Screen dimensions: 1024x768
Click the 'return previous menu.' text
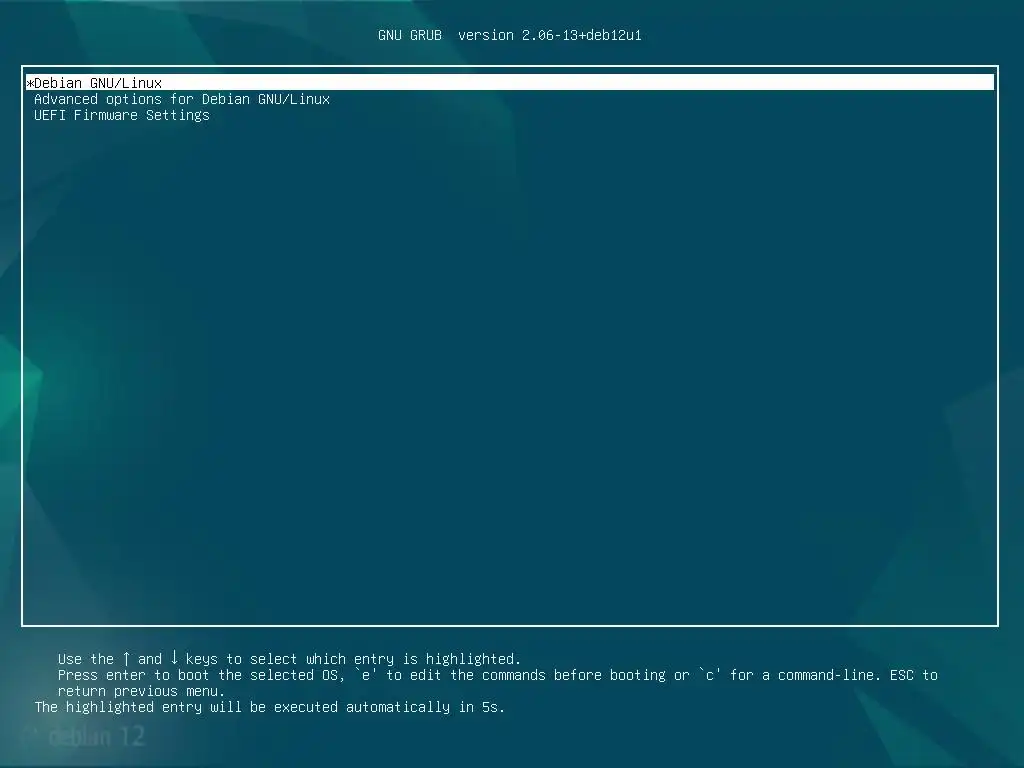pyautogui.click(x=141, y=691)
